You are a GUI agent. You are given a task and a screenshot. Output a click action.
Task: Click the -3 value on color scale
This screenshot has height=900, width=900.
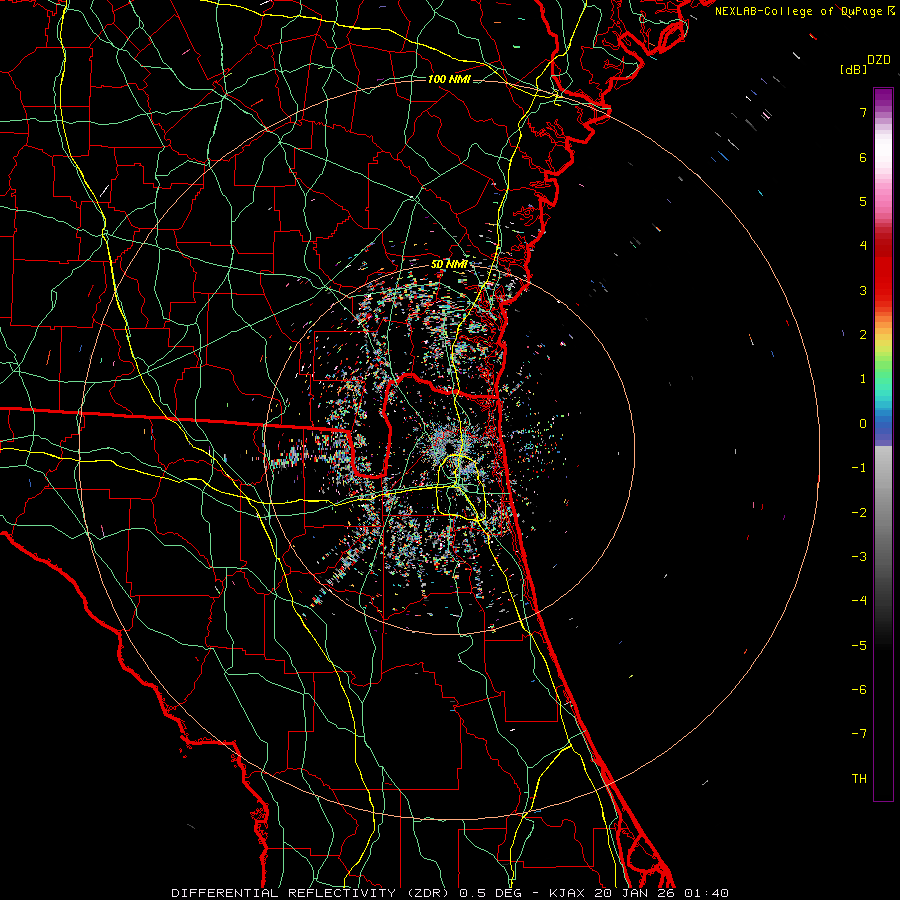tap(859, 557)
